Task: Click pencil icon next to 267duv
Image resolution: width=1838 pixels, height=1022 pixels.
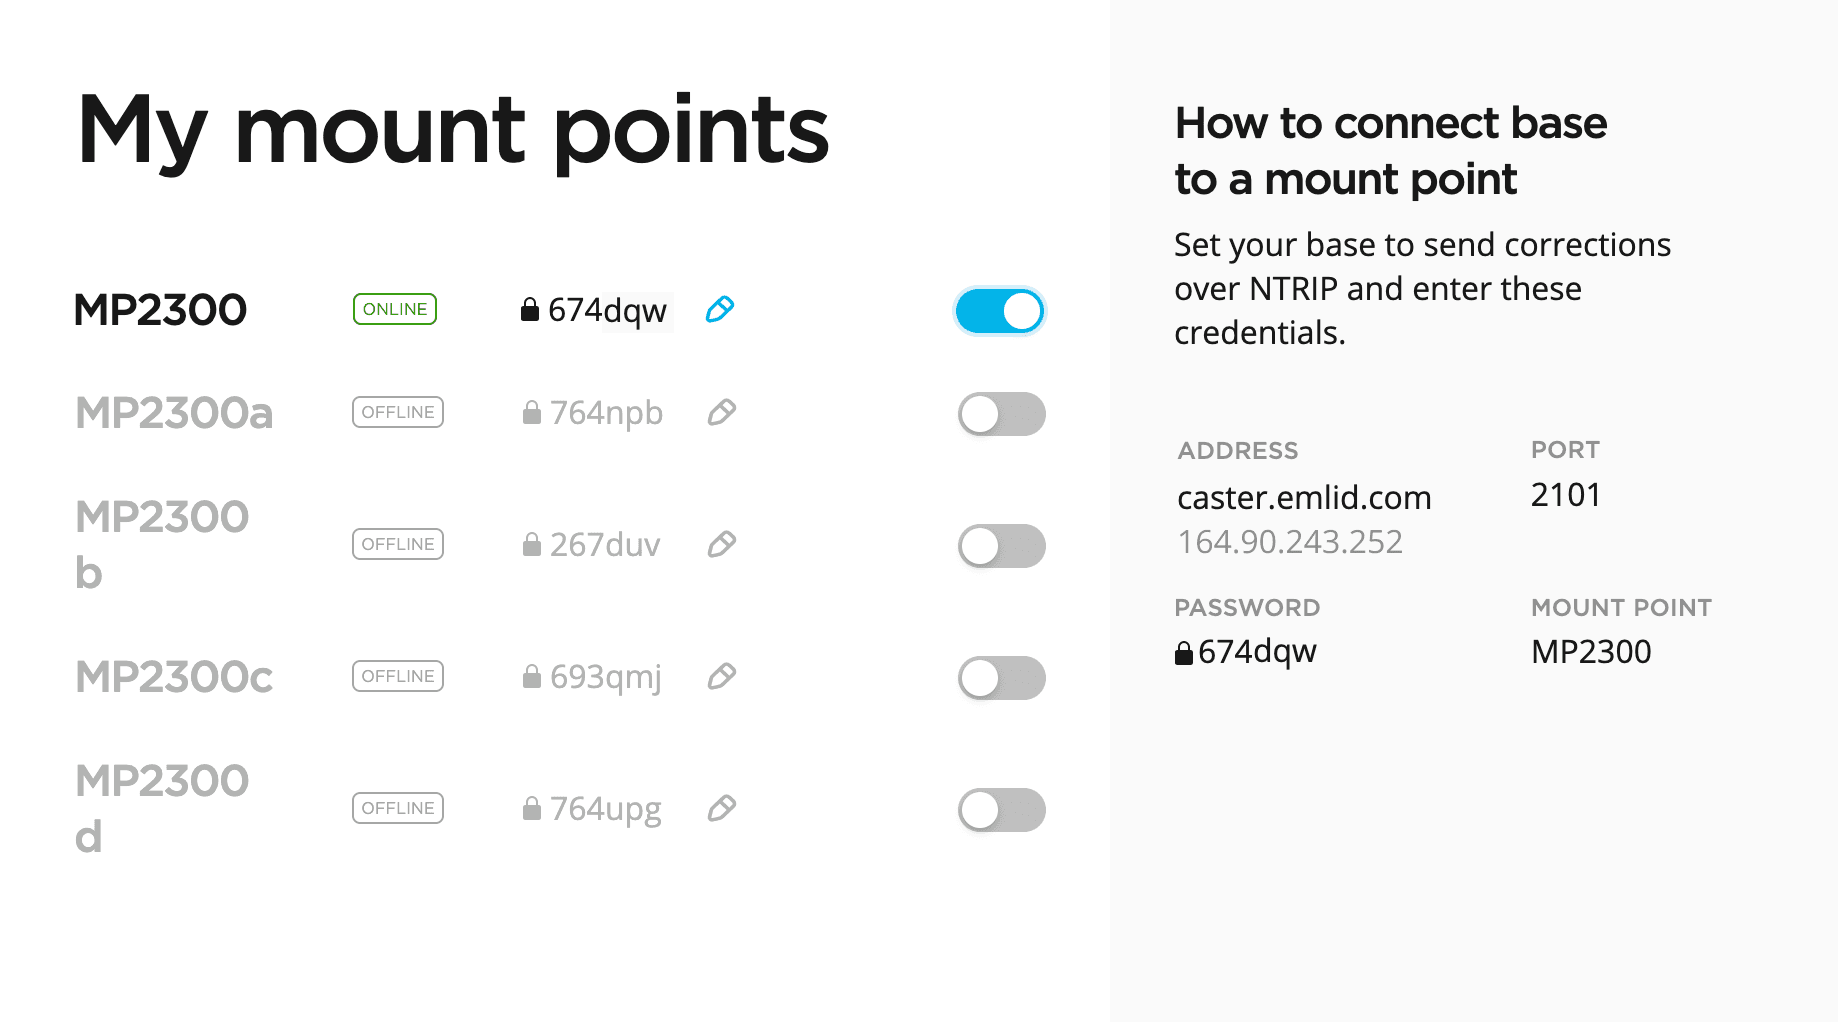Action: pos(722,544)
